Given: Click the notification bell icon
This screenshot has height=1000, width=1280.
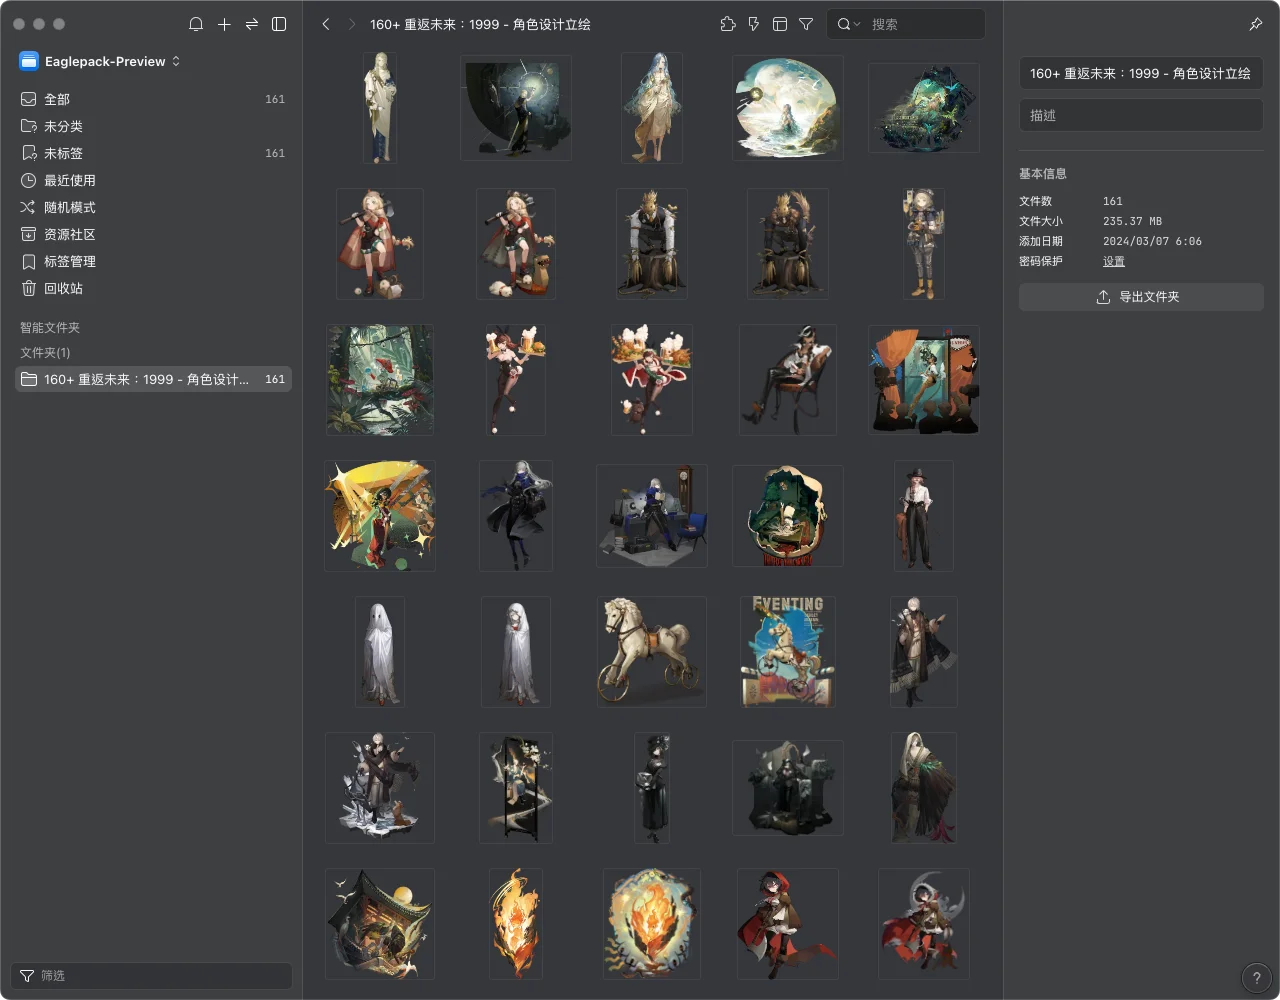Looking at the screenshot, I should (x=196, y=24).
